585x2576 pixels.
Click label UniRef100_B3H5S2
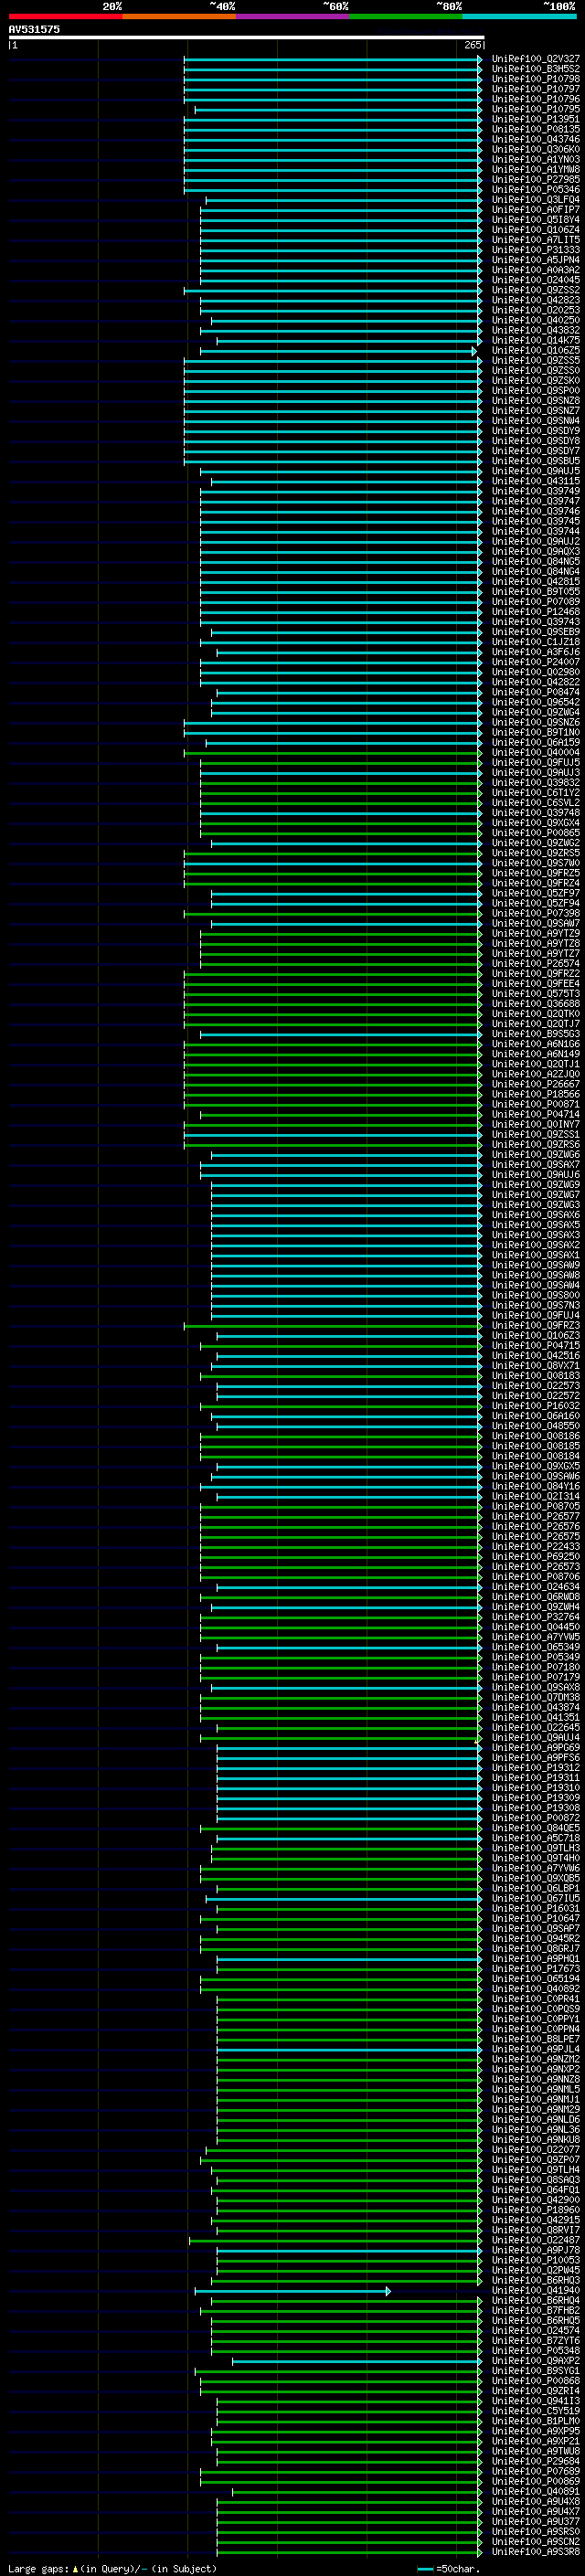point(535,69)
